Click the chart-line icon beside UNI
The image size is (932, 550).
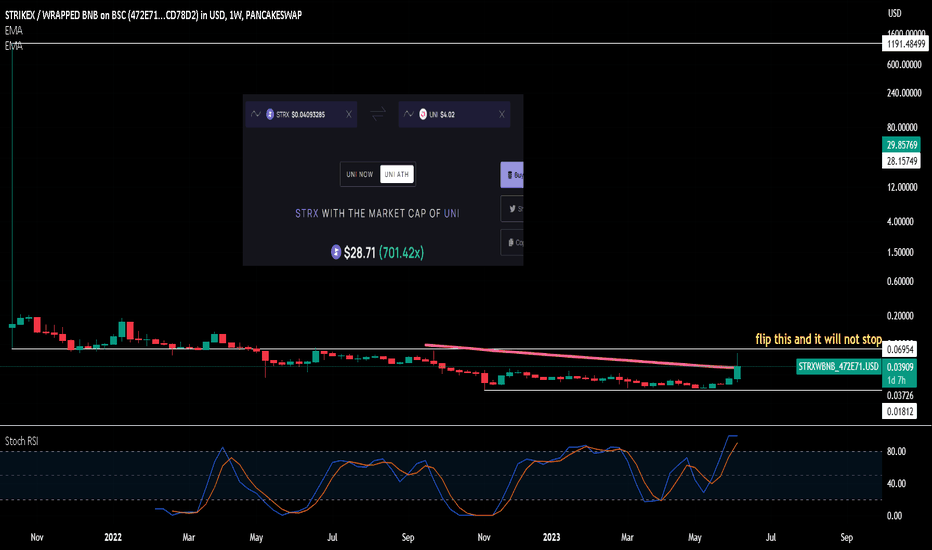click(x=408, y=114)
